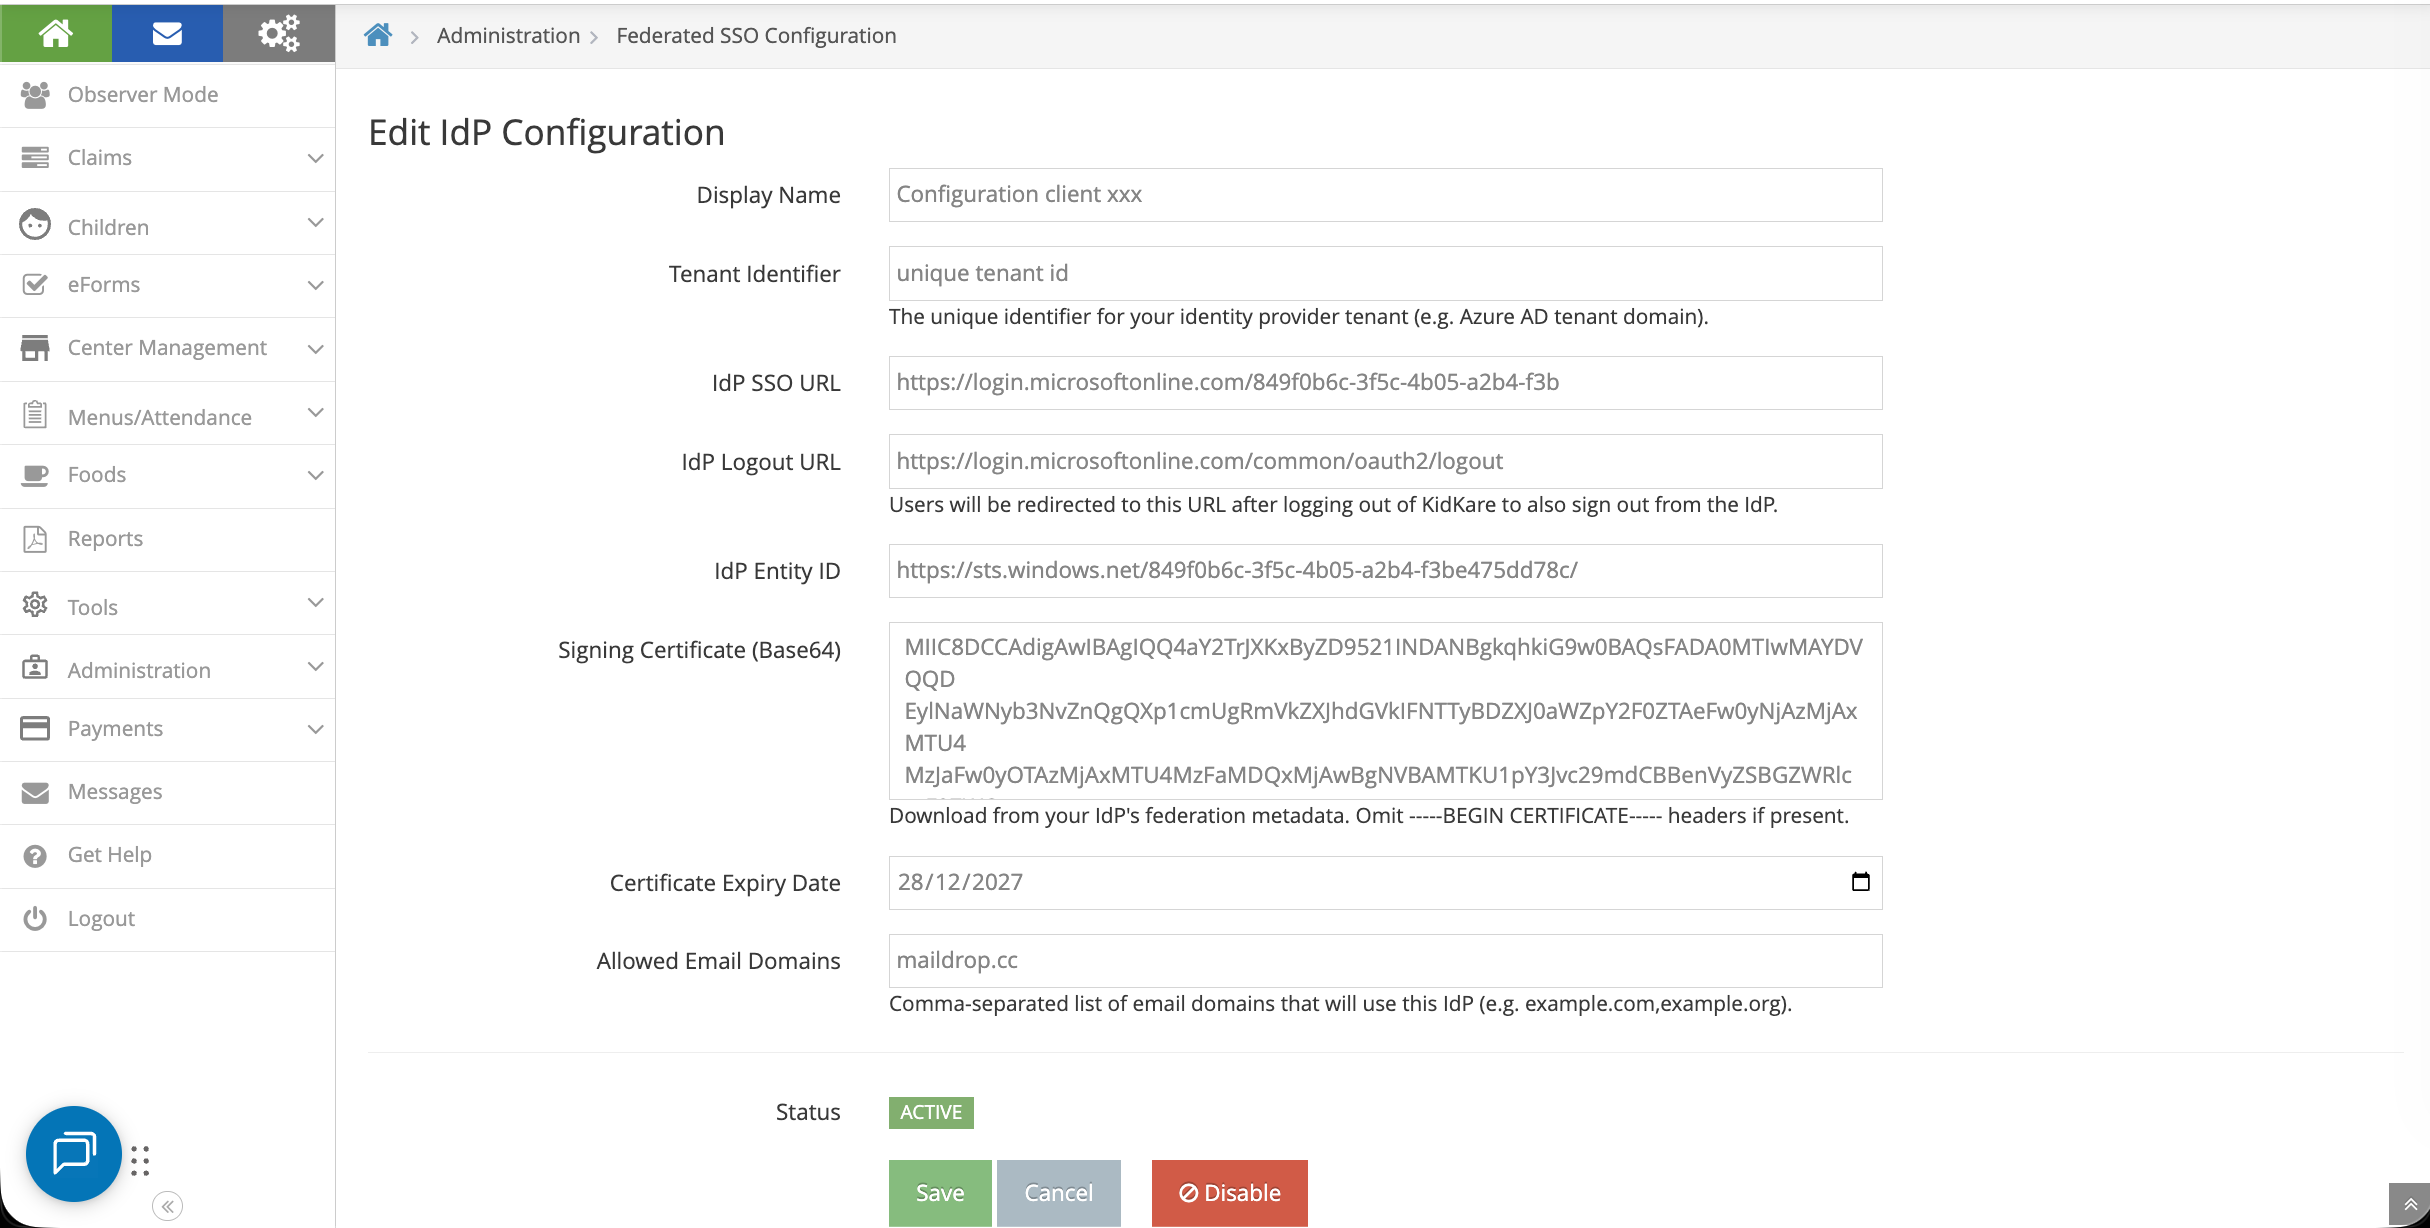2430x1228 pixels.
Task: Select Payments in the sidebar menu
Action: [x=115, y=728]
